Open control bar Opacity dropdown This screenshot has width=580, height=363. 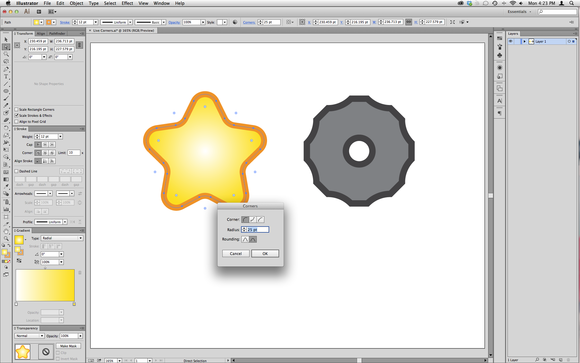click(203, 22)
